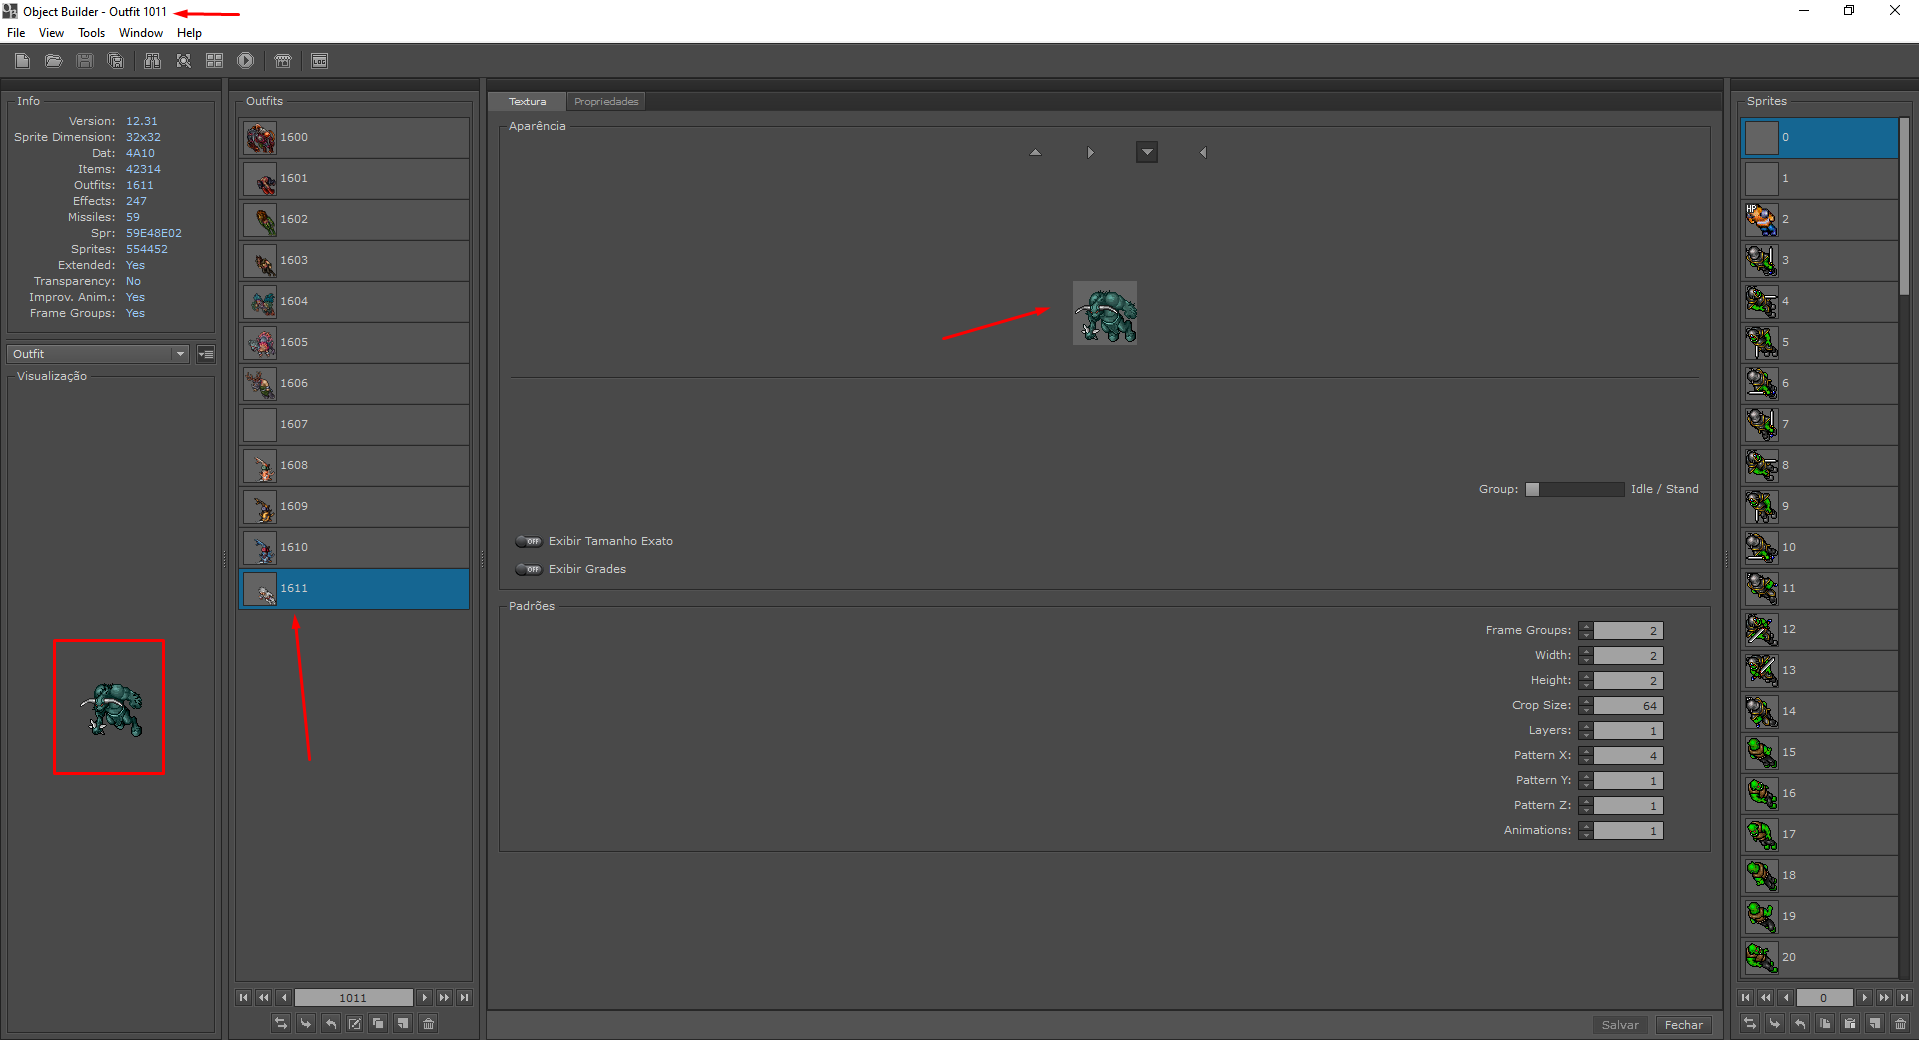Click the Object Viewer magnifier icon

click(184, 61)
